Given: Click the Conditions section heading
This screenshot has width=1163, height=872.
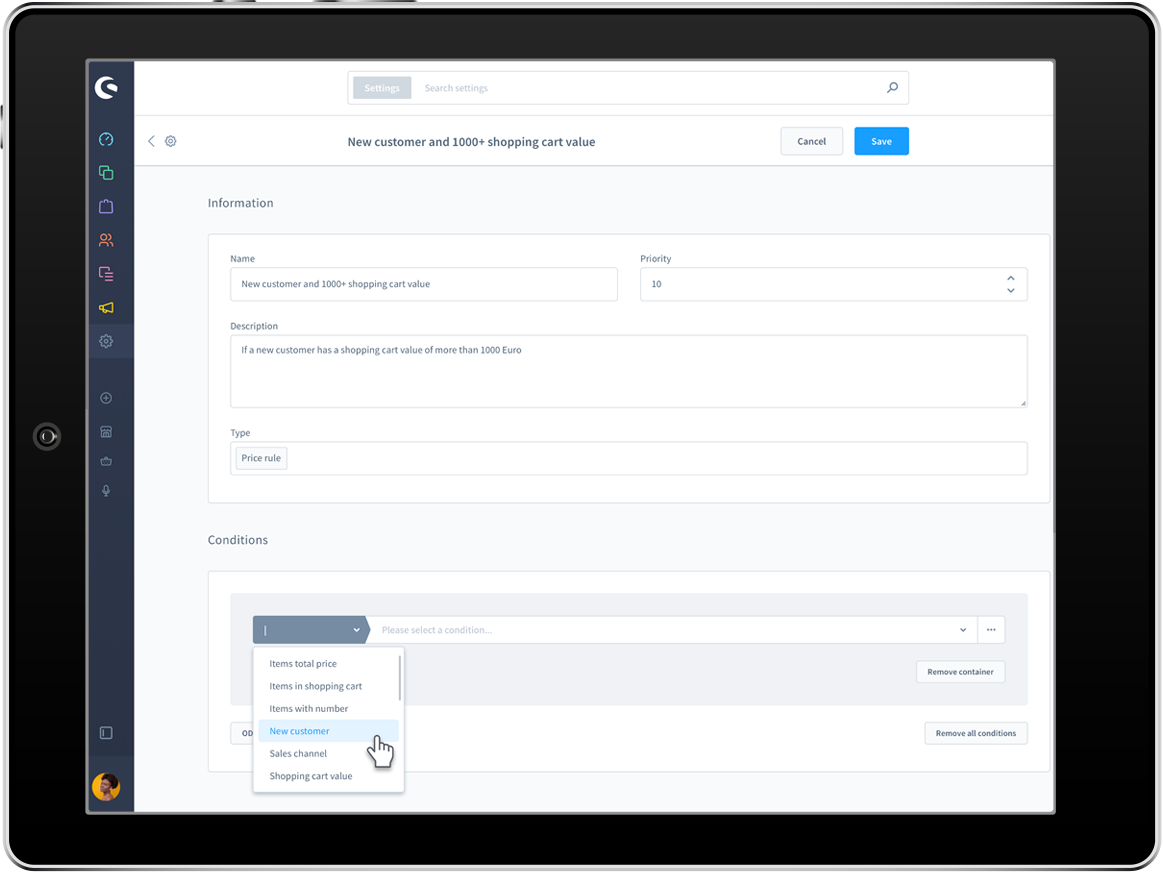Looking at the screenshot, I should (237, 540).
